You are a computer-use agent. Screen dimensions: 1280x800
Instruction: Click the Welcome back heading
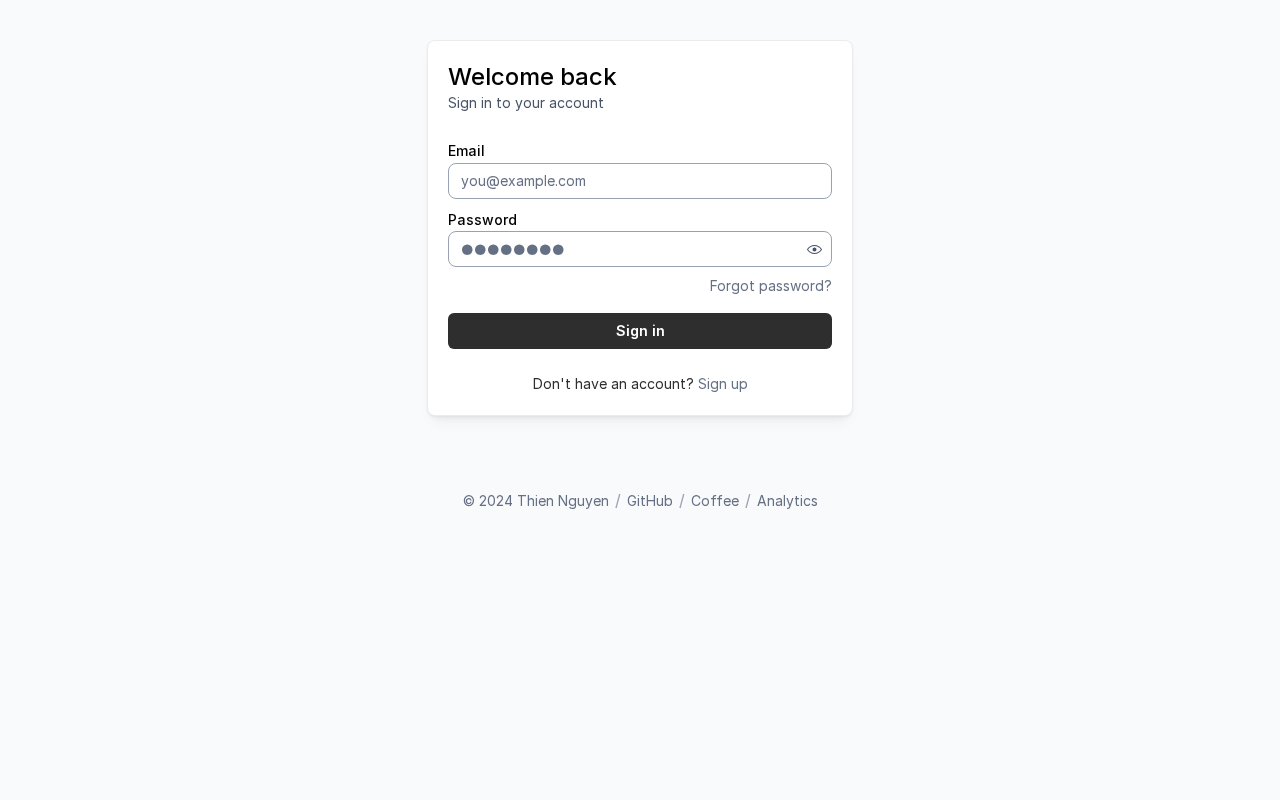point(532,77)
